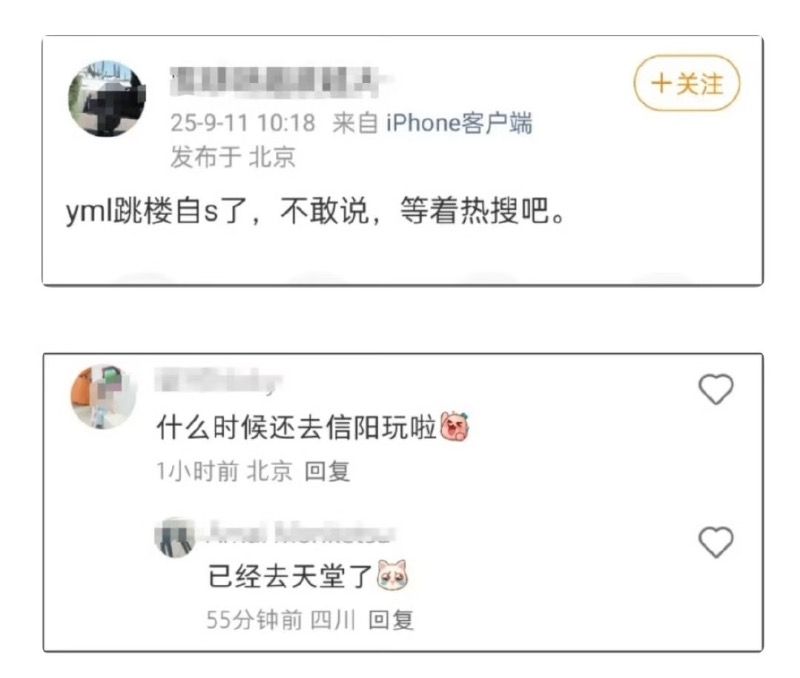Tap the 55分钟前 四川 reply timestamp
This screenshot has width=800, height=678.
coord(281,620)
